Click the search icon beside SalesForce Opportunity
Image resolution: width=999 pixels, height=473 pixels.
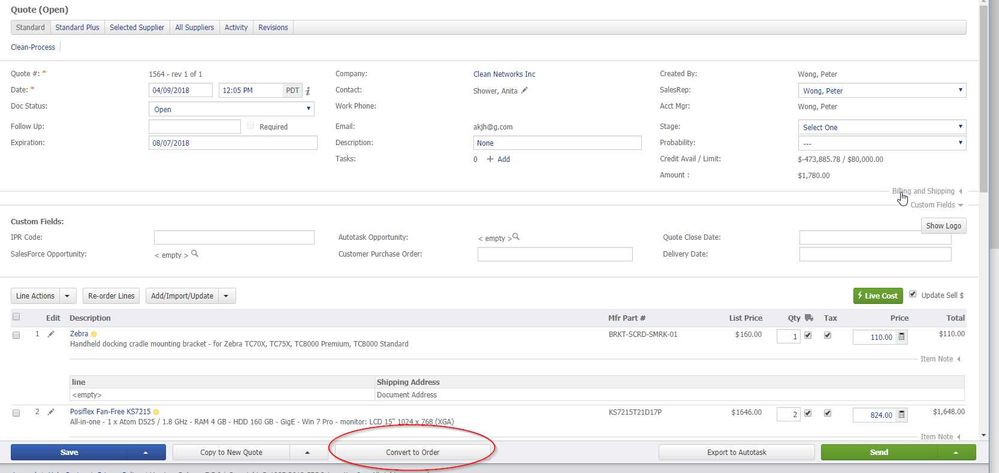click(194, 254)
